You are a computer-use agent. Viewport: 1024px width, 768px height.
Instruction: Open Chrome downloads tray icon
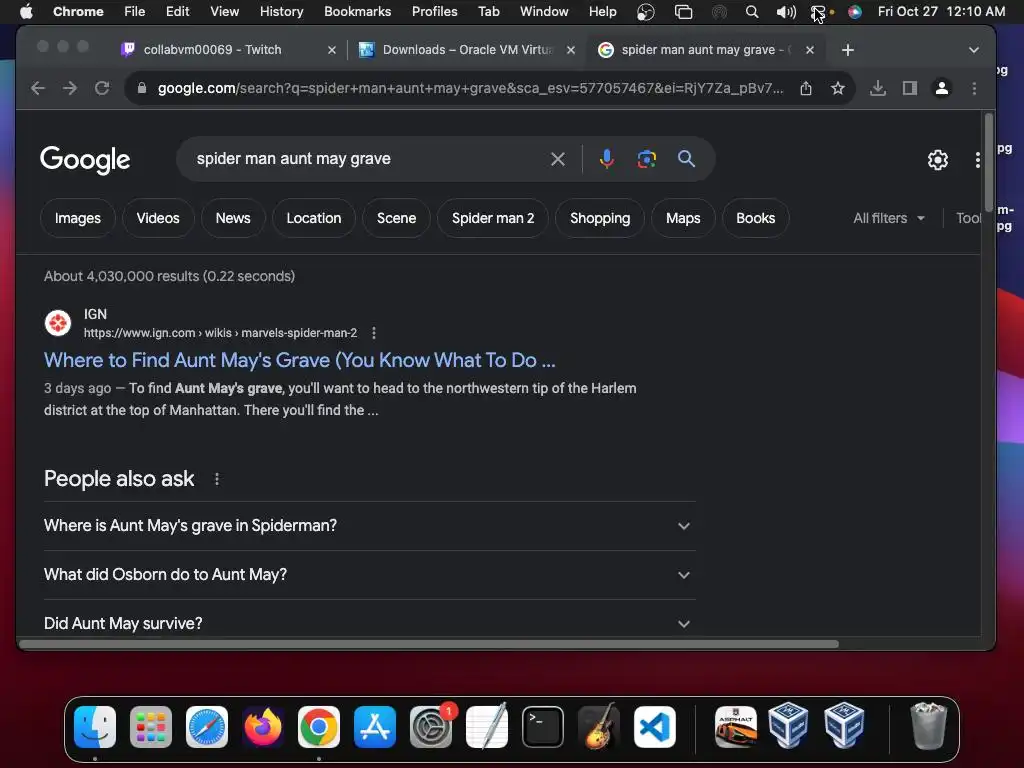(x=878, y=88)
